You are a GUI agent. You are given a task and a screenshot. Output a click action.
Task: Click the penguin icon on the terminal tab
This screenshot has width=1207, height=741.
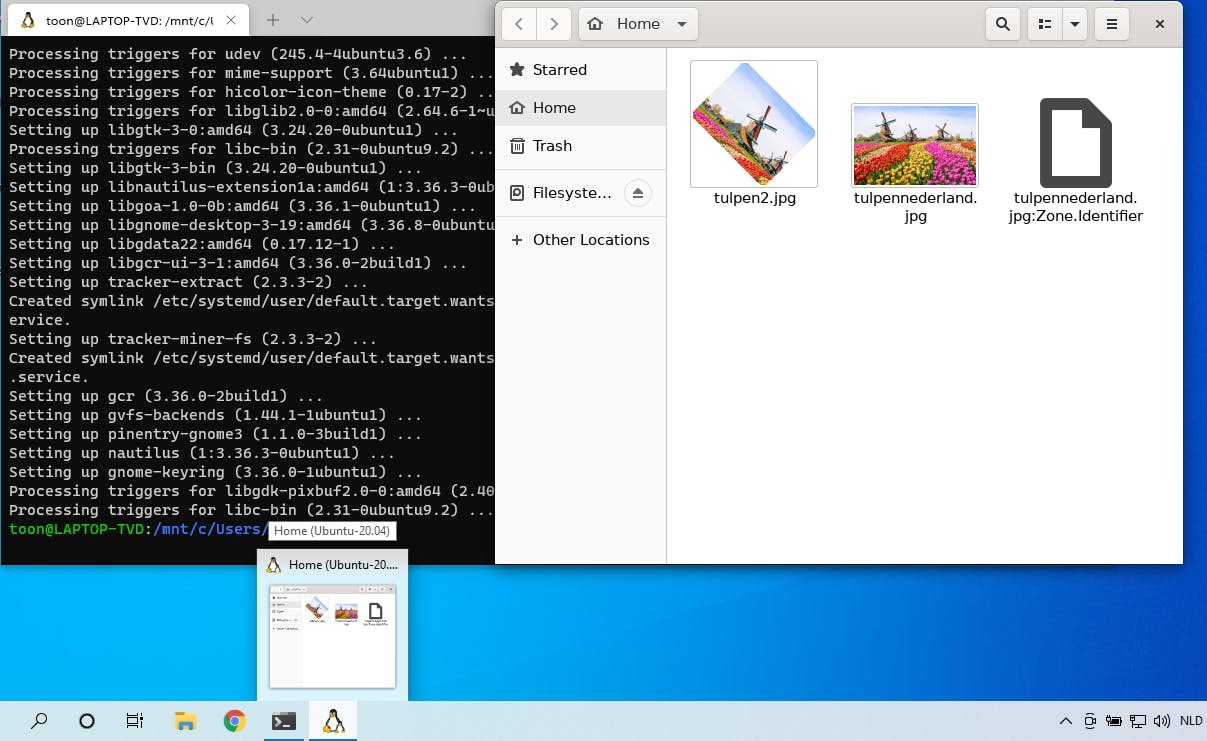pos(28,20)
